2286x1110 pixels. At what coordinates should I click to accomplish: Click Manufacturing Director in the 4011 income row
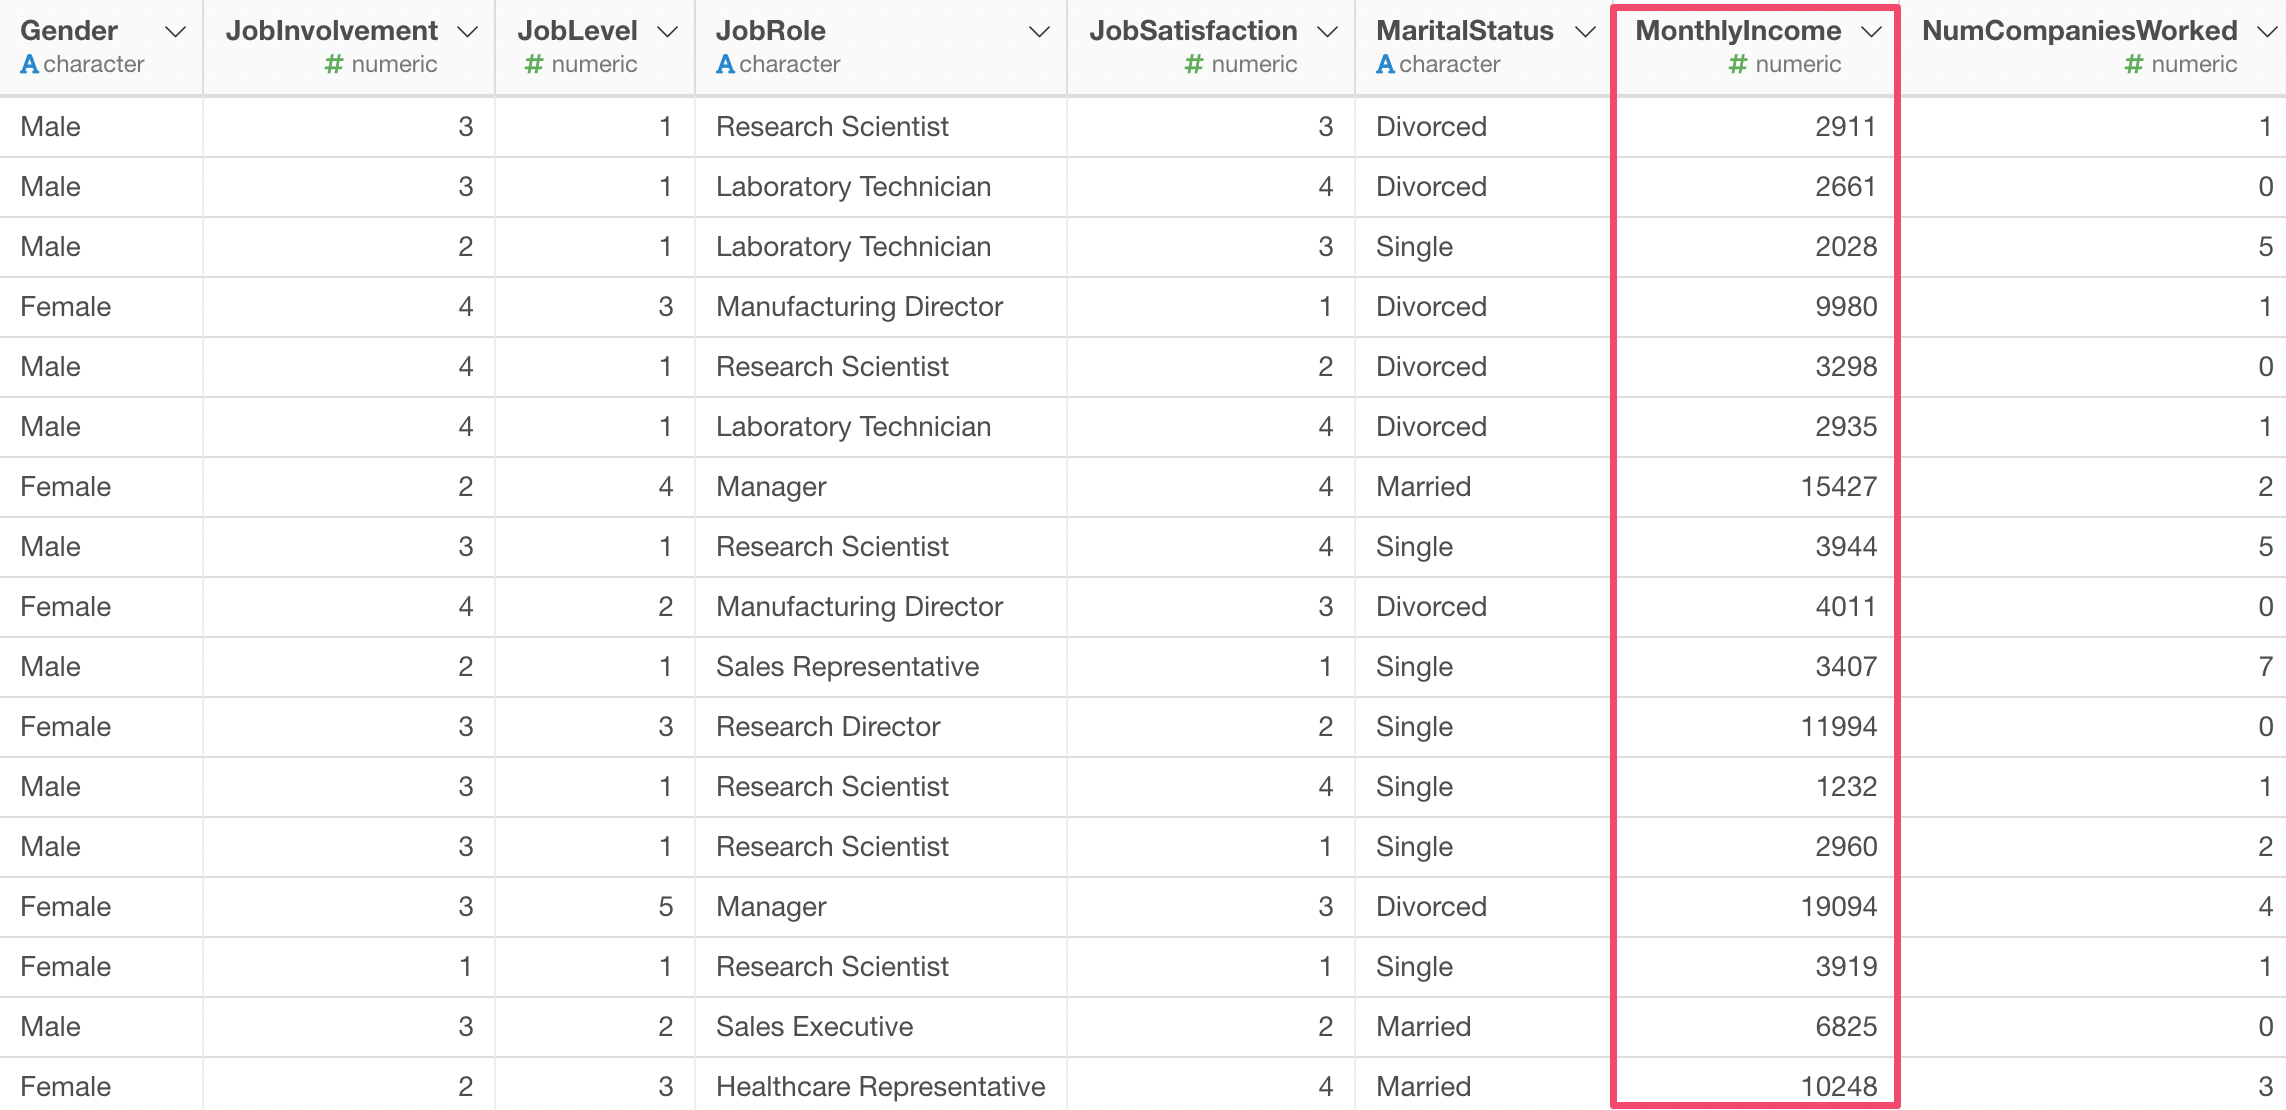coord(859,607)
